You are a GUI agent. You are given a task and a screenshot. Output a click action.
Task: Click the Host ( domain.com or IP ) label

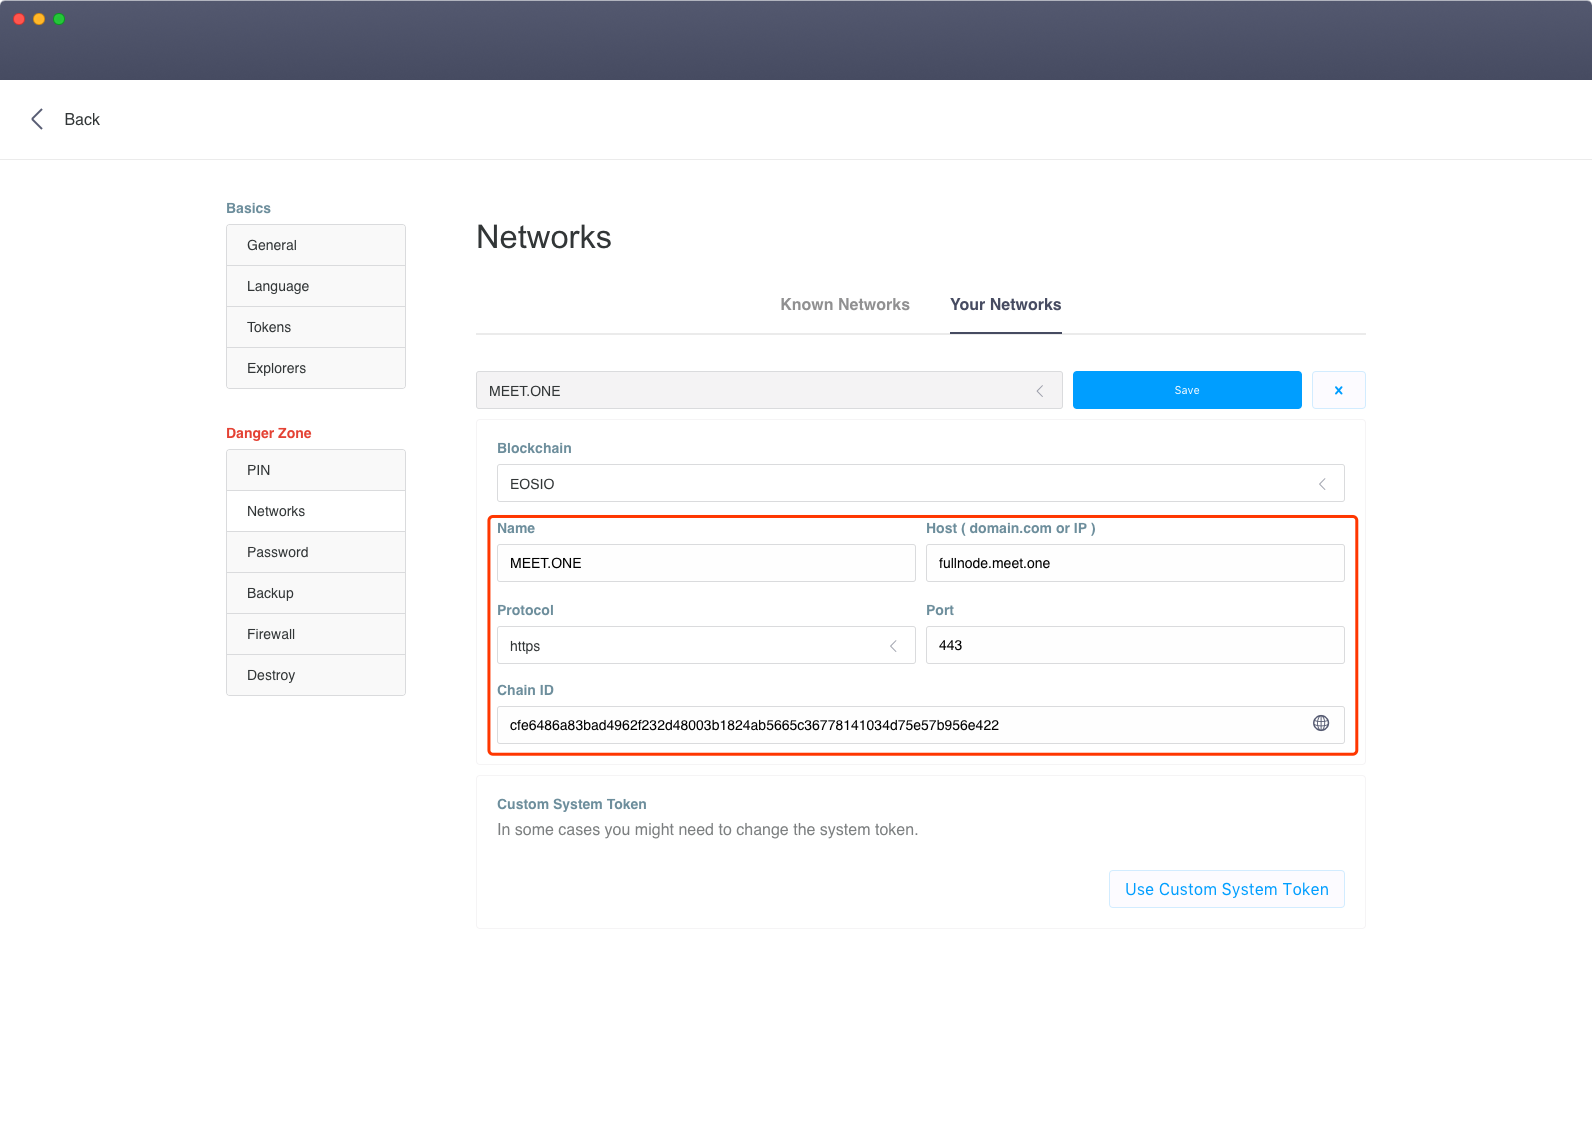(1011, 528)
